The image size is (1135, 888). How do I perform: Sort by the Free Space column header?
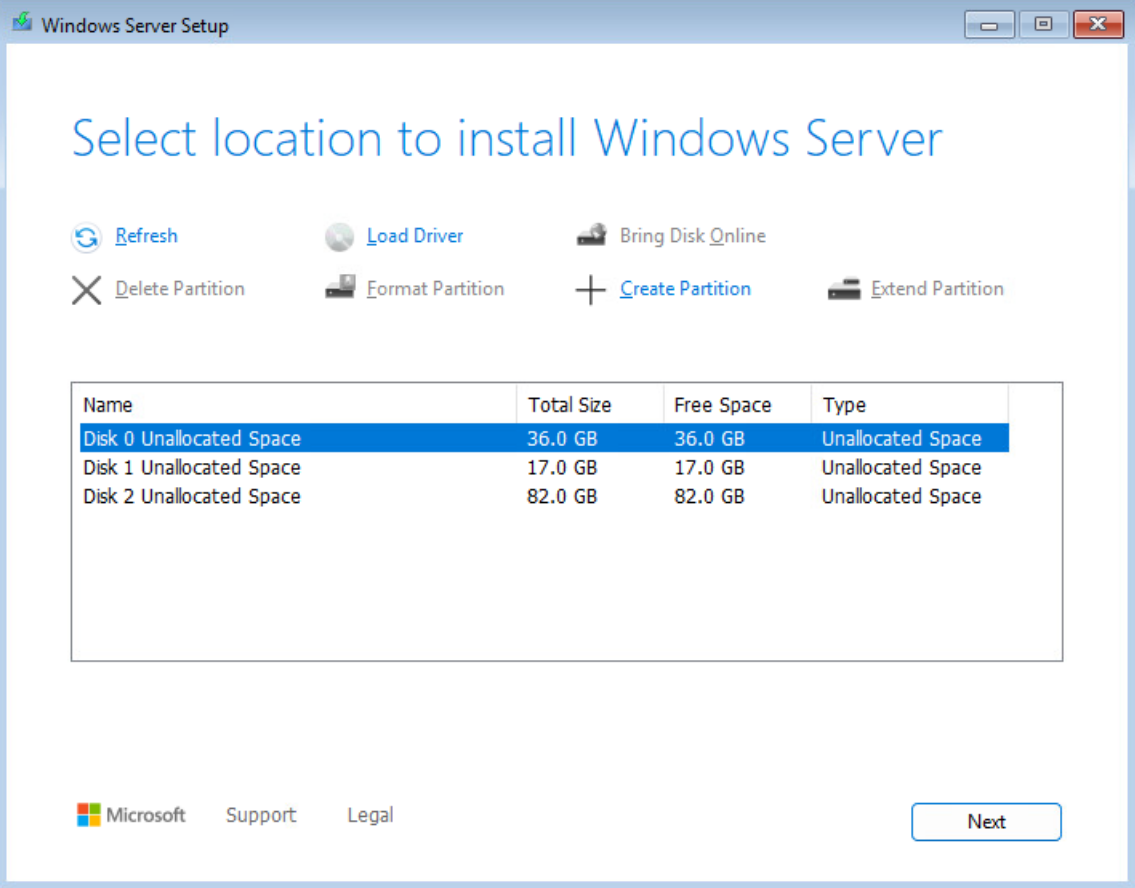click(x=737, y=405)
